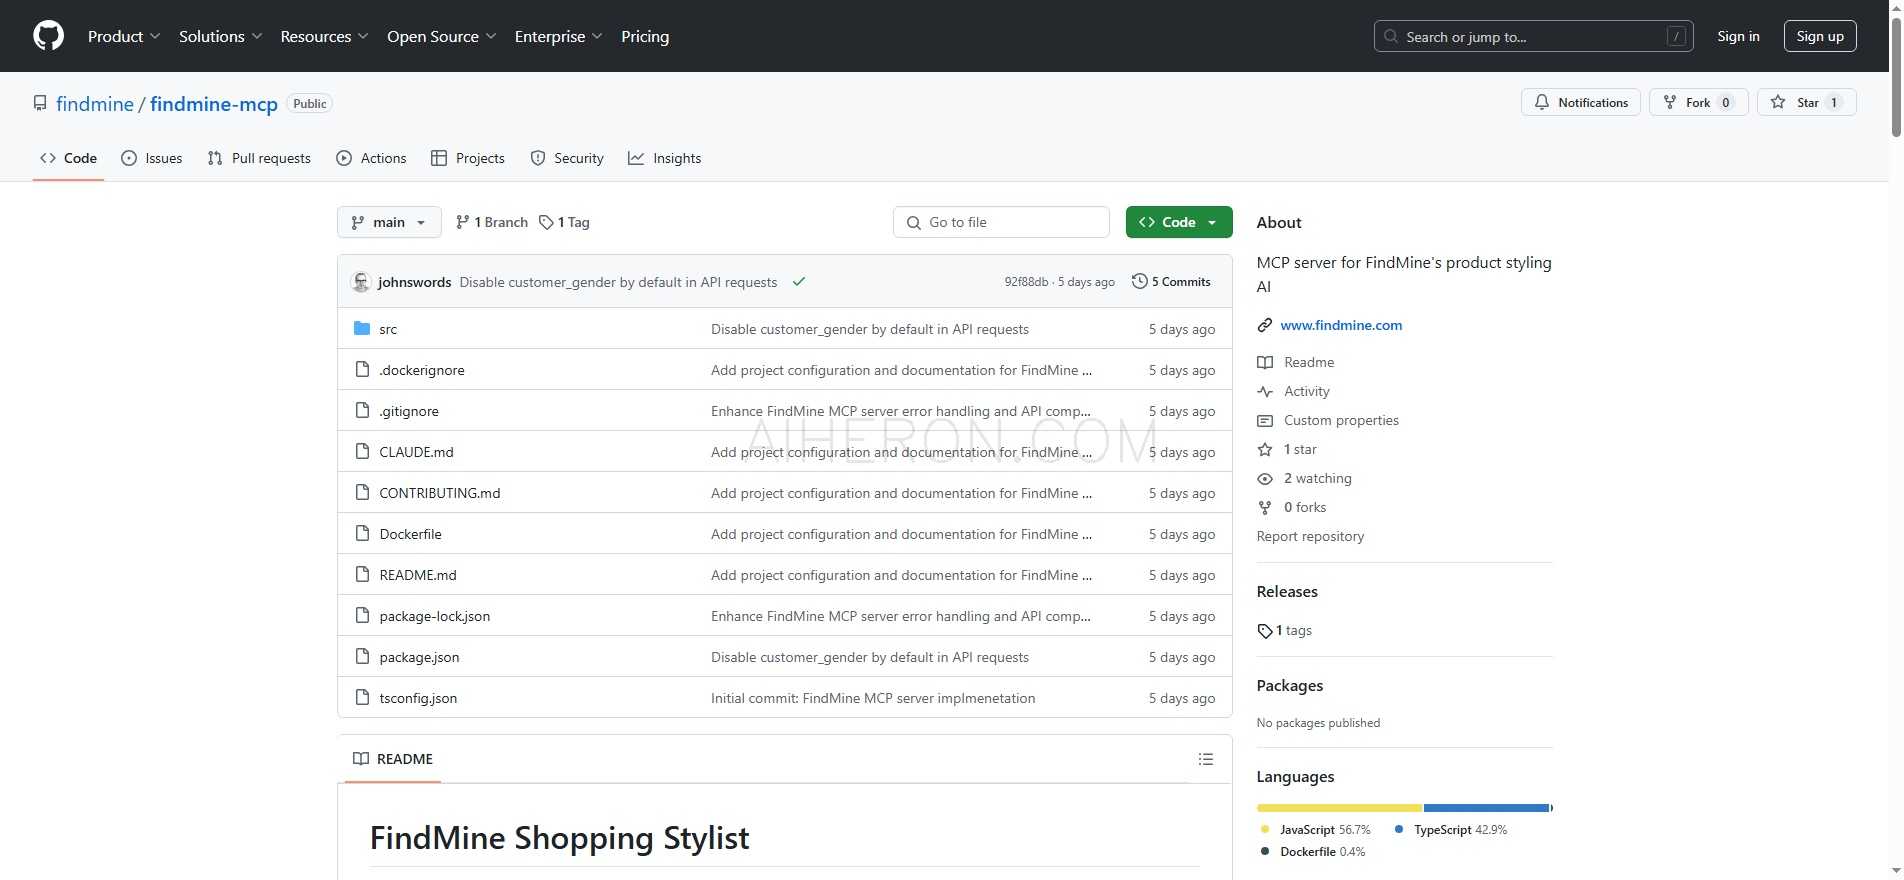Click the .dockerignore file icon

(362, 370)
